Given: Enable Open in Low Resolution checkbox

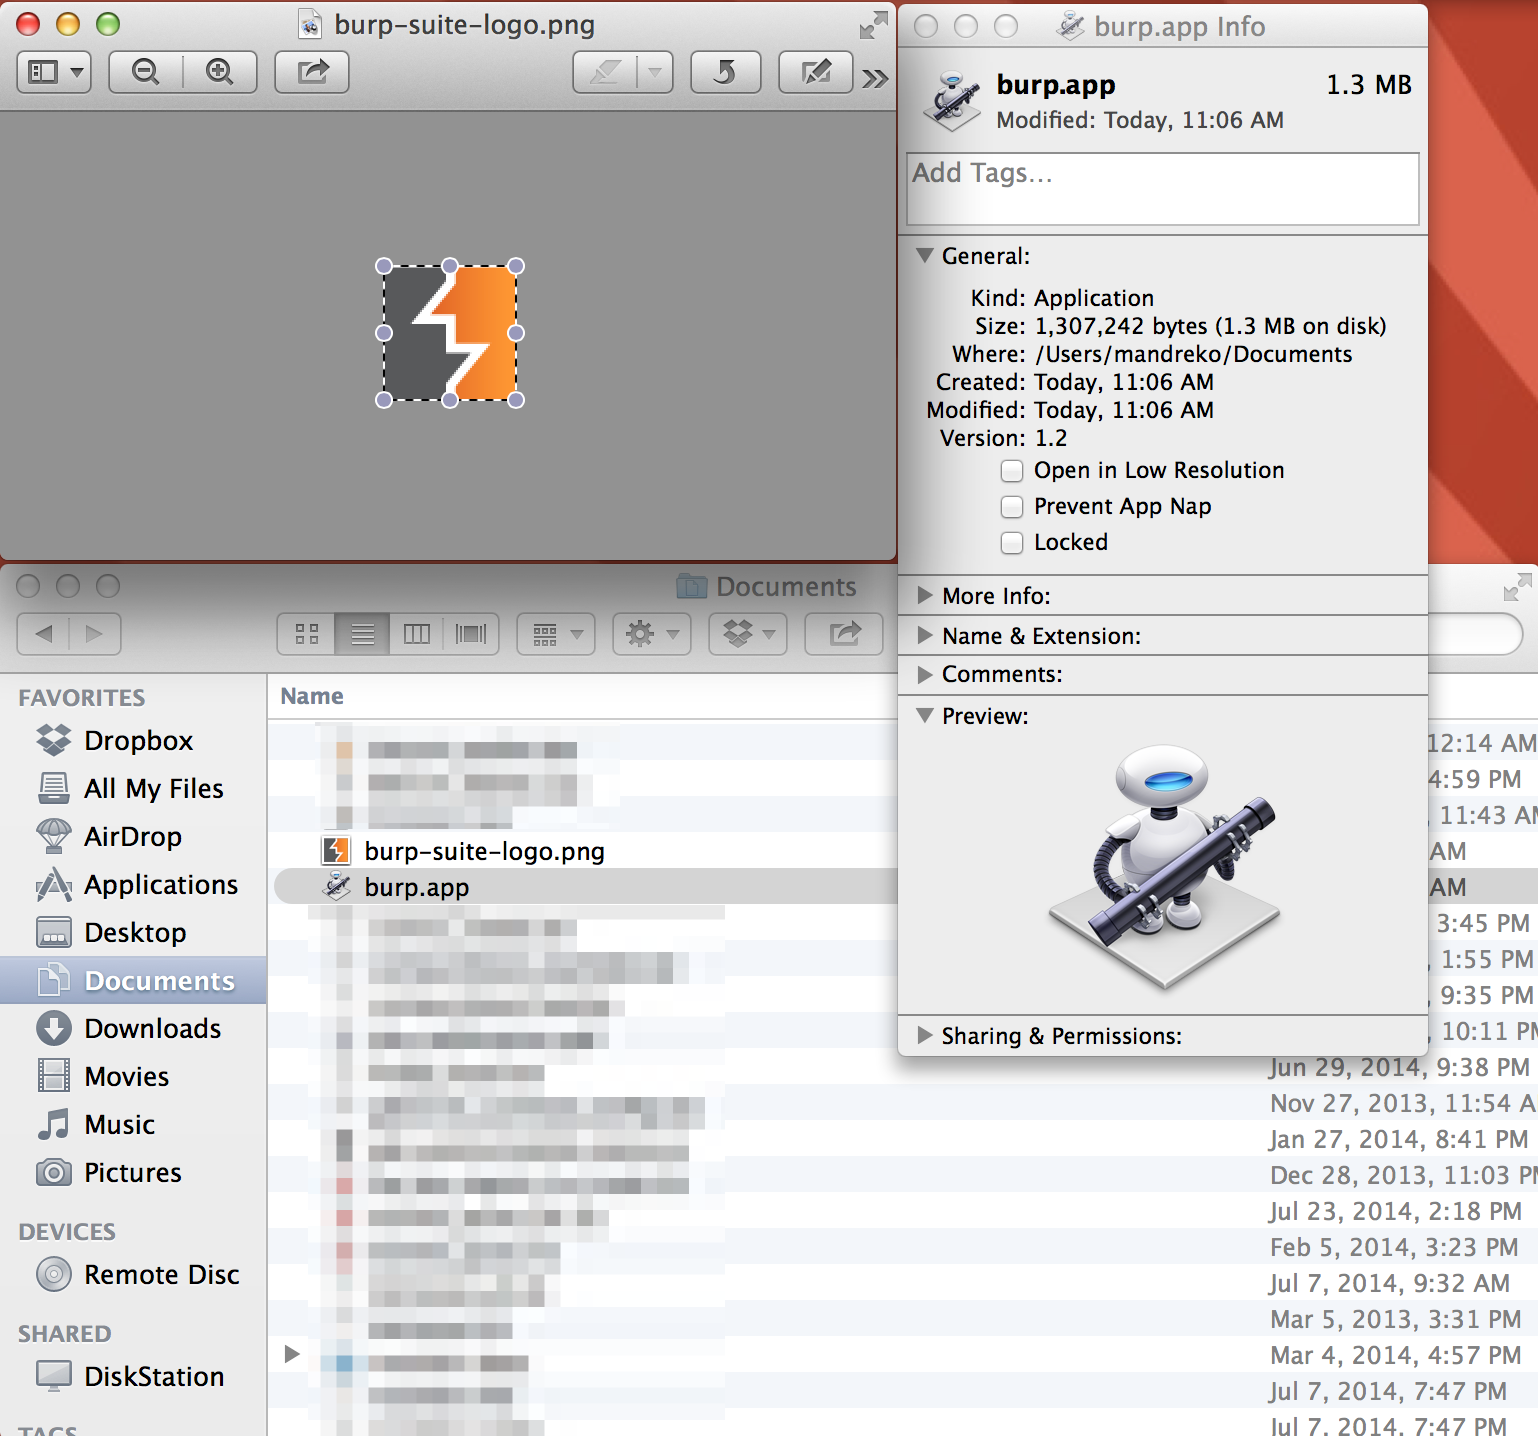Looking at the screenshot, I should point(1012,471).
